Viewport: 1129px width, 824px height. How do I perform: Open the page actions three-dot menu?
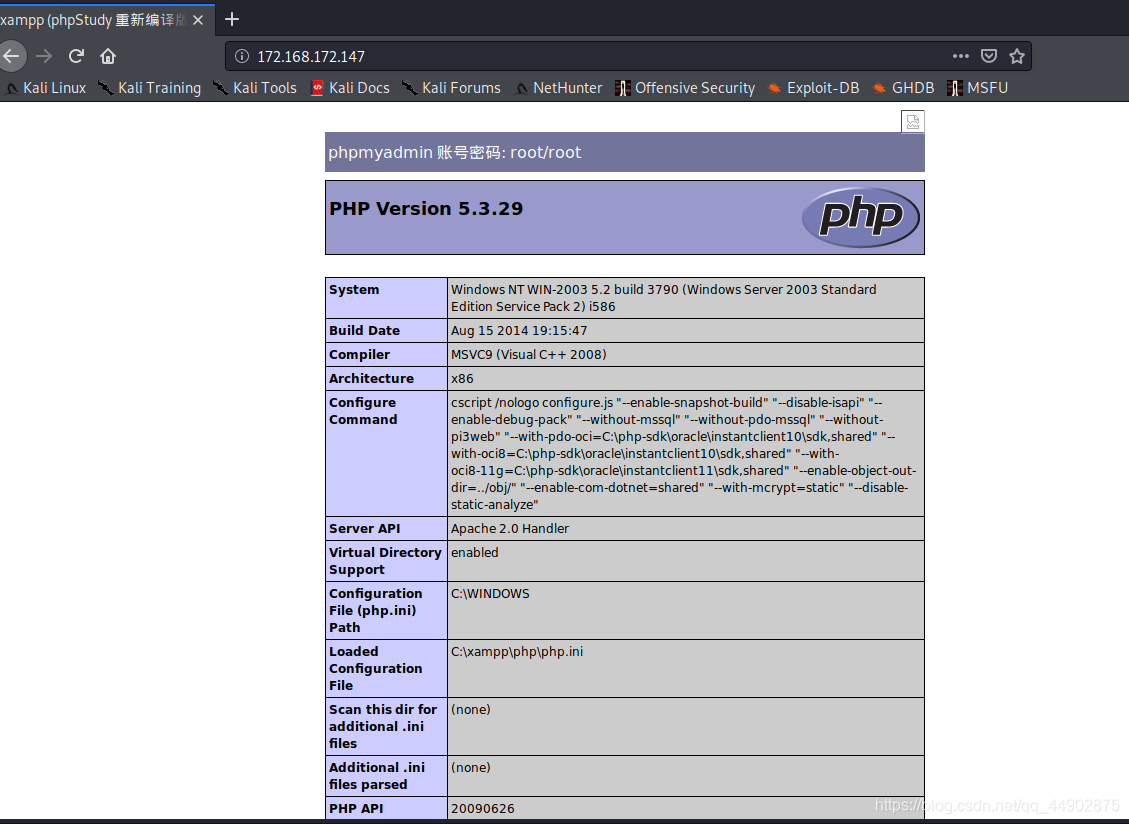pyautogui.click(x=961, y=56)
